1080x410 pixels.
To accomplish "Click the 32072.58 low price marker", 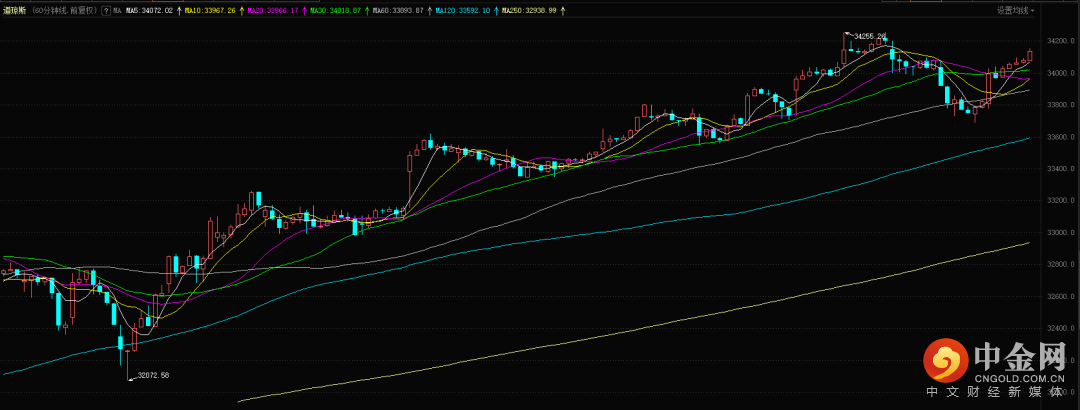I will click(154, 375).
